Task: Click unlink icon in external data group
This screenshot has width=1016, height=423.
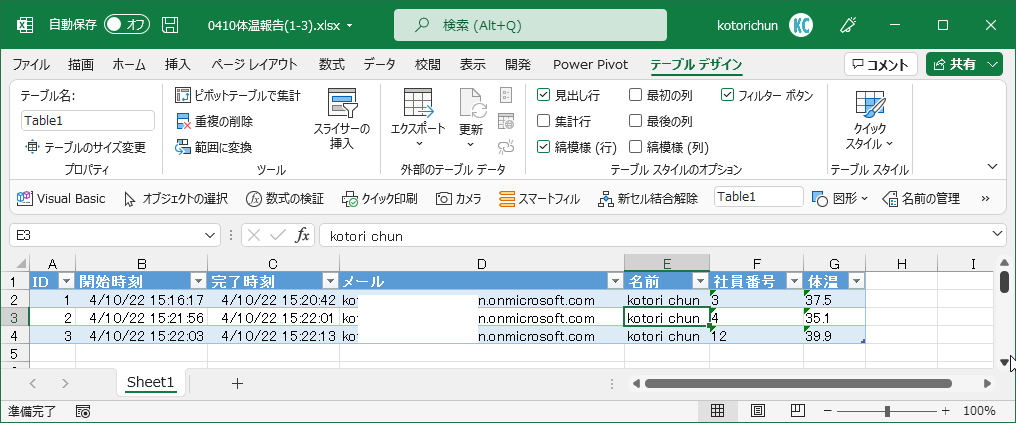Action: point(505,147)
